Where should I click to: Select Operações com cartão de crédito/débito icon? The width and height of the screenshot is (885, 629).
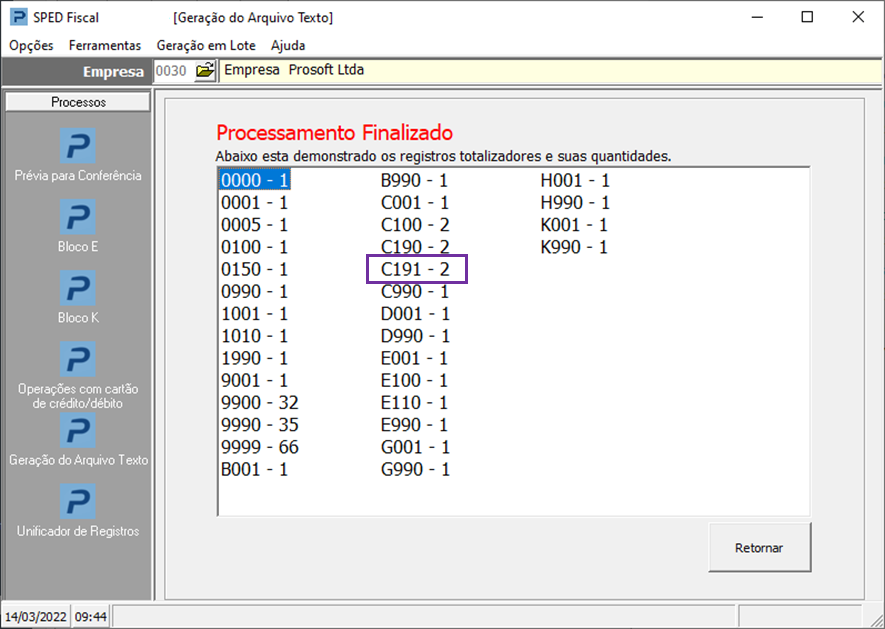(77, 359)
